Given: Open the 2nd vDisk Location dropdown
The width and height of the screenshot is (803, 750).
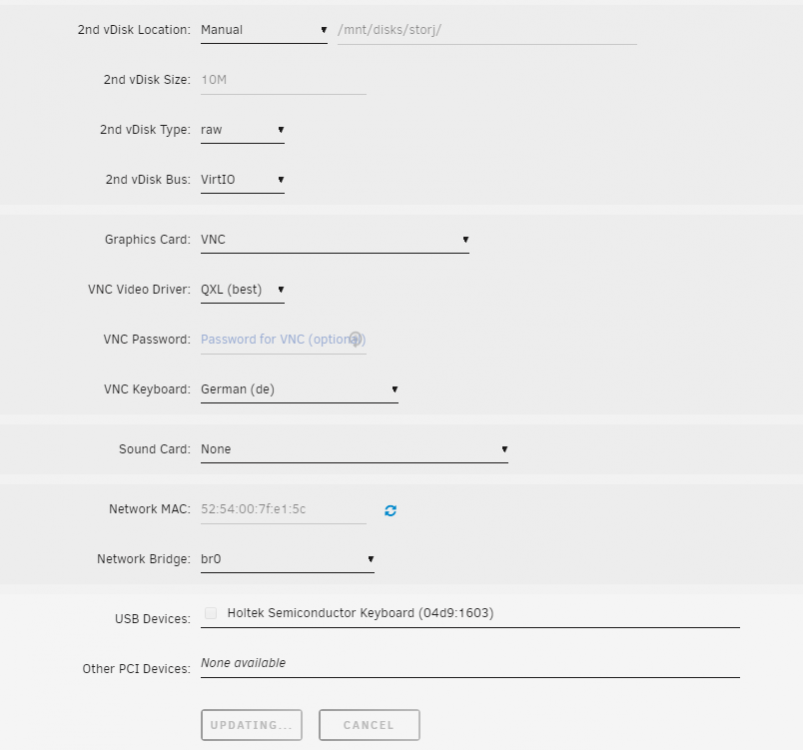Looking at the screenshot, I should [264, 30].
